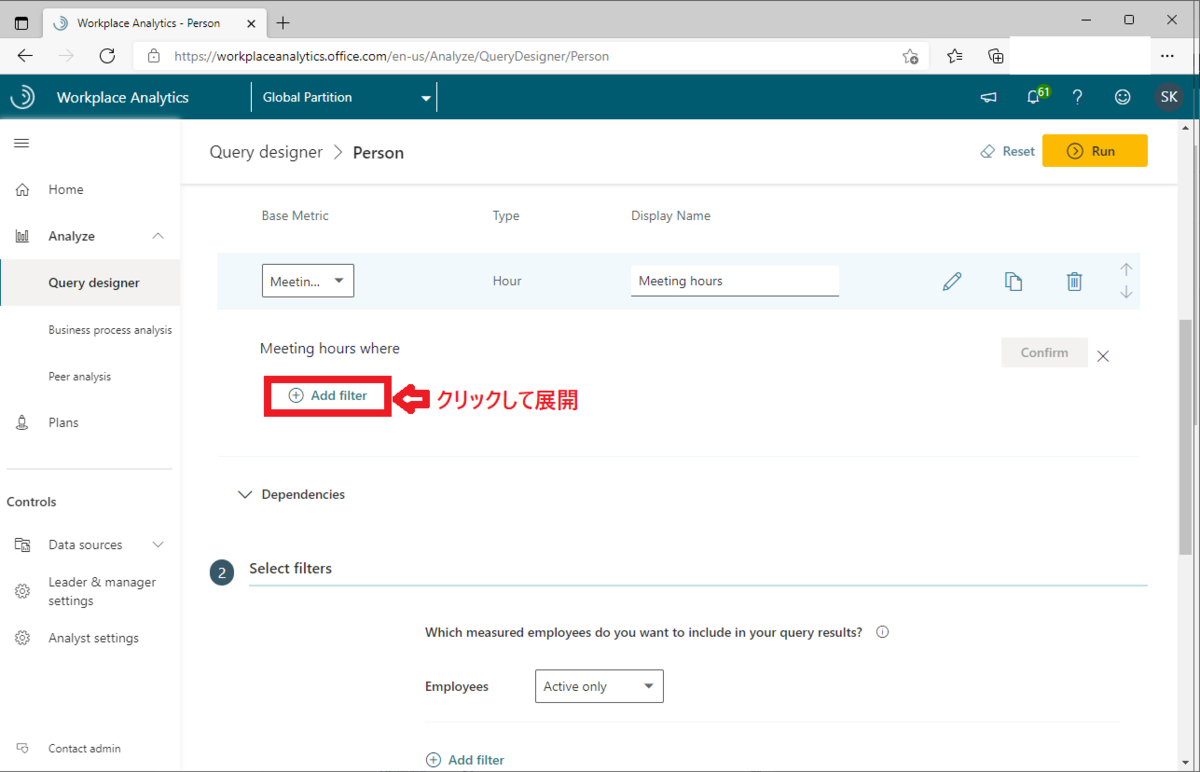This screenshot has width=1200, height=772.
Task: Click the Workplace Analytics logo icon
Action: pos(22,97)
